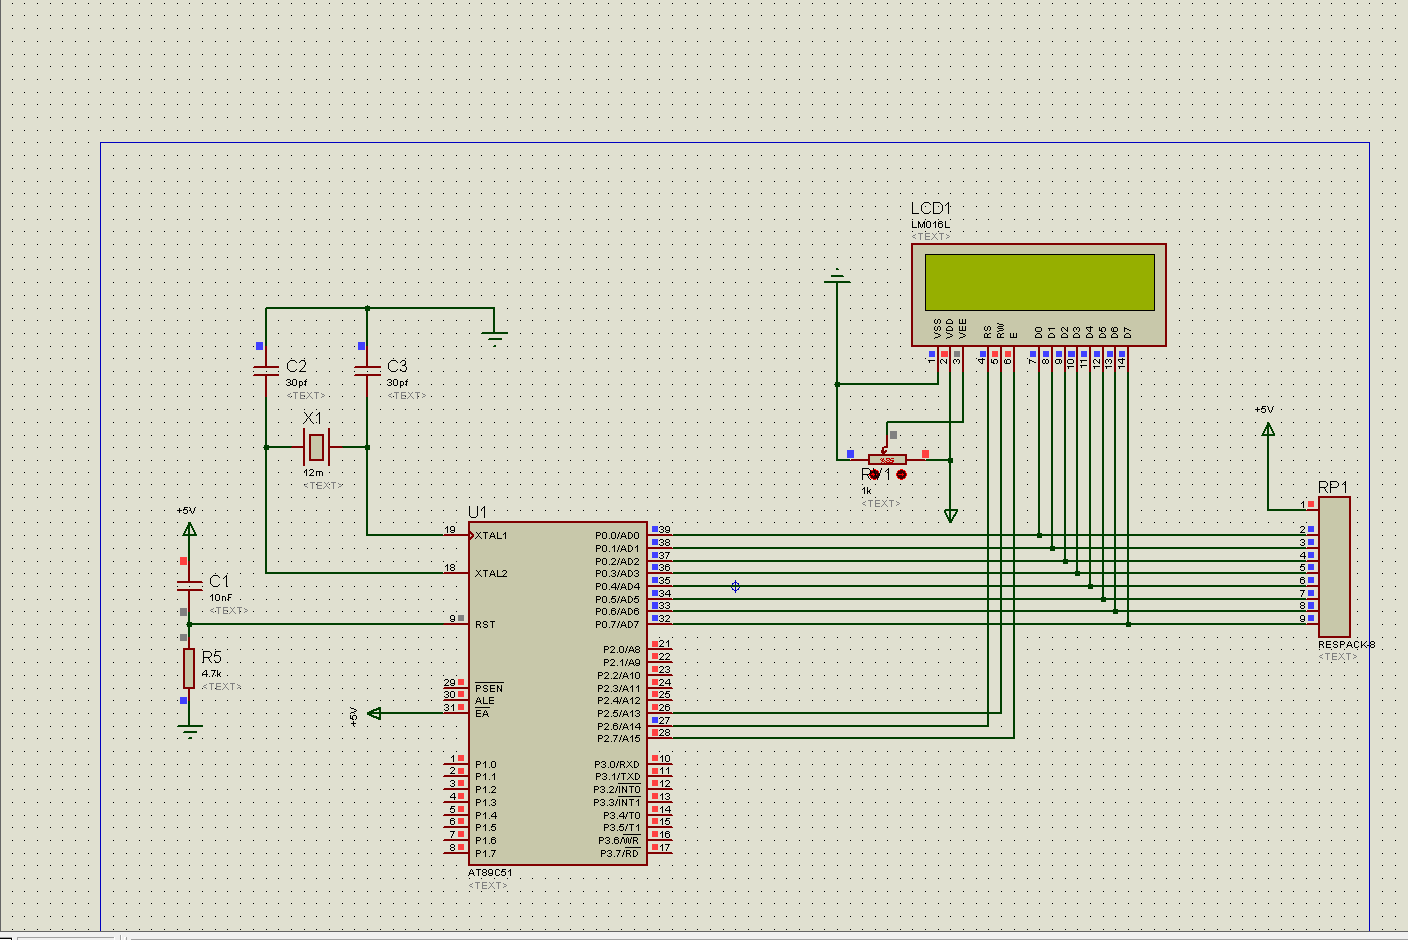1408x940 pixels.
Task: Click the C2 reference label
Action: coord(296,366)
